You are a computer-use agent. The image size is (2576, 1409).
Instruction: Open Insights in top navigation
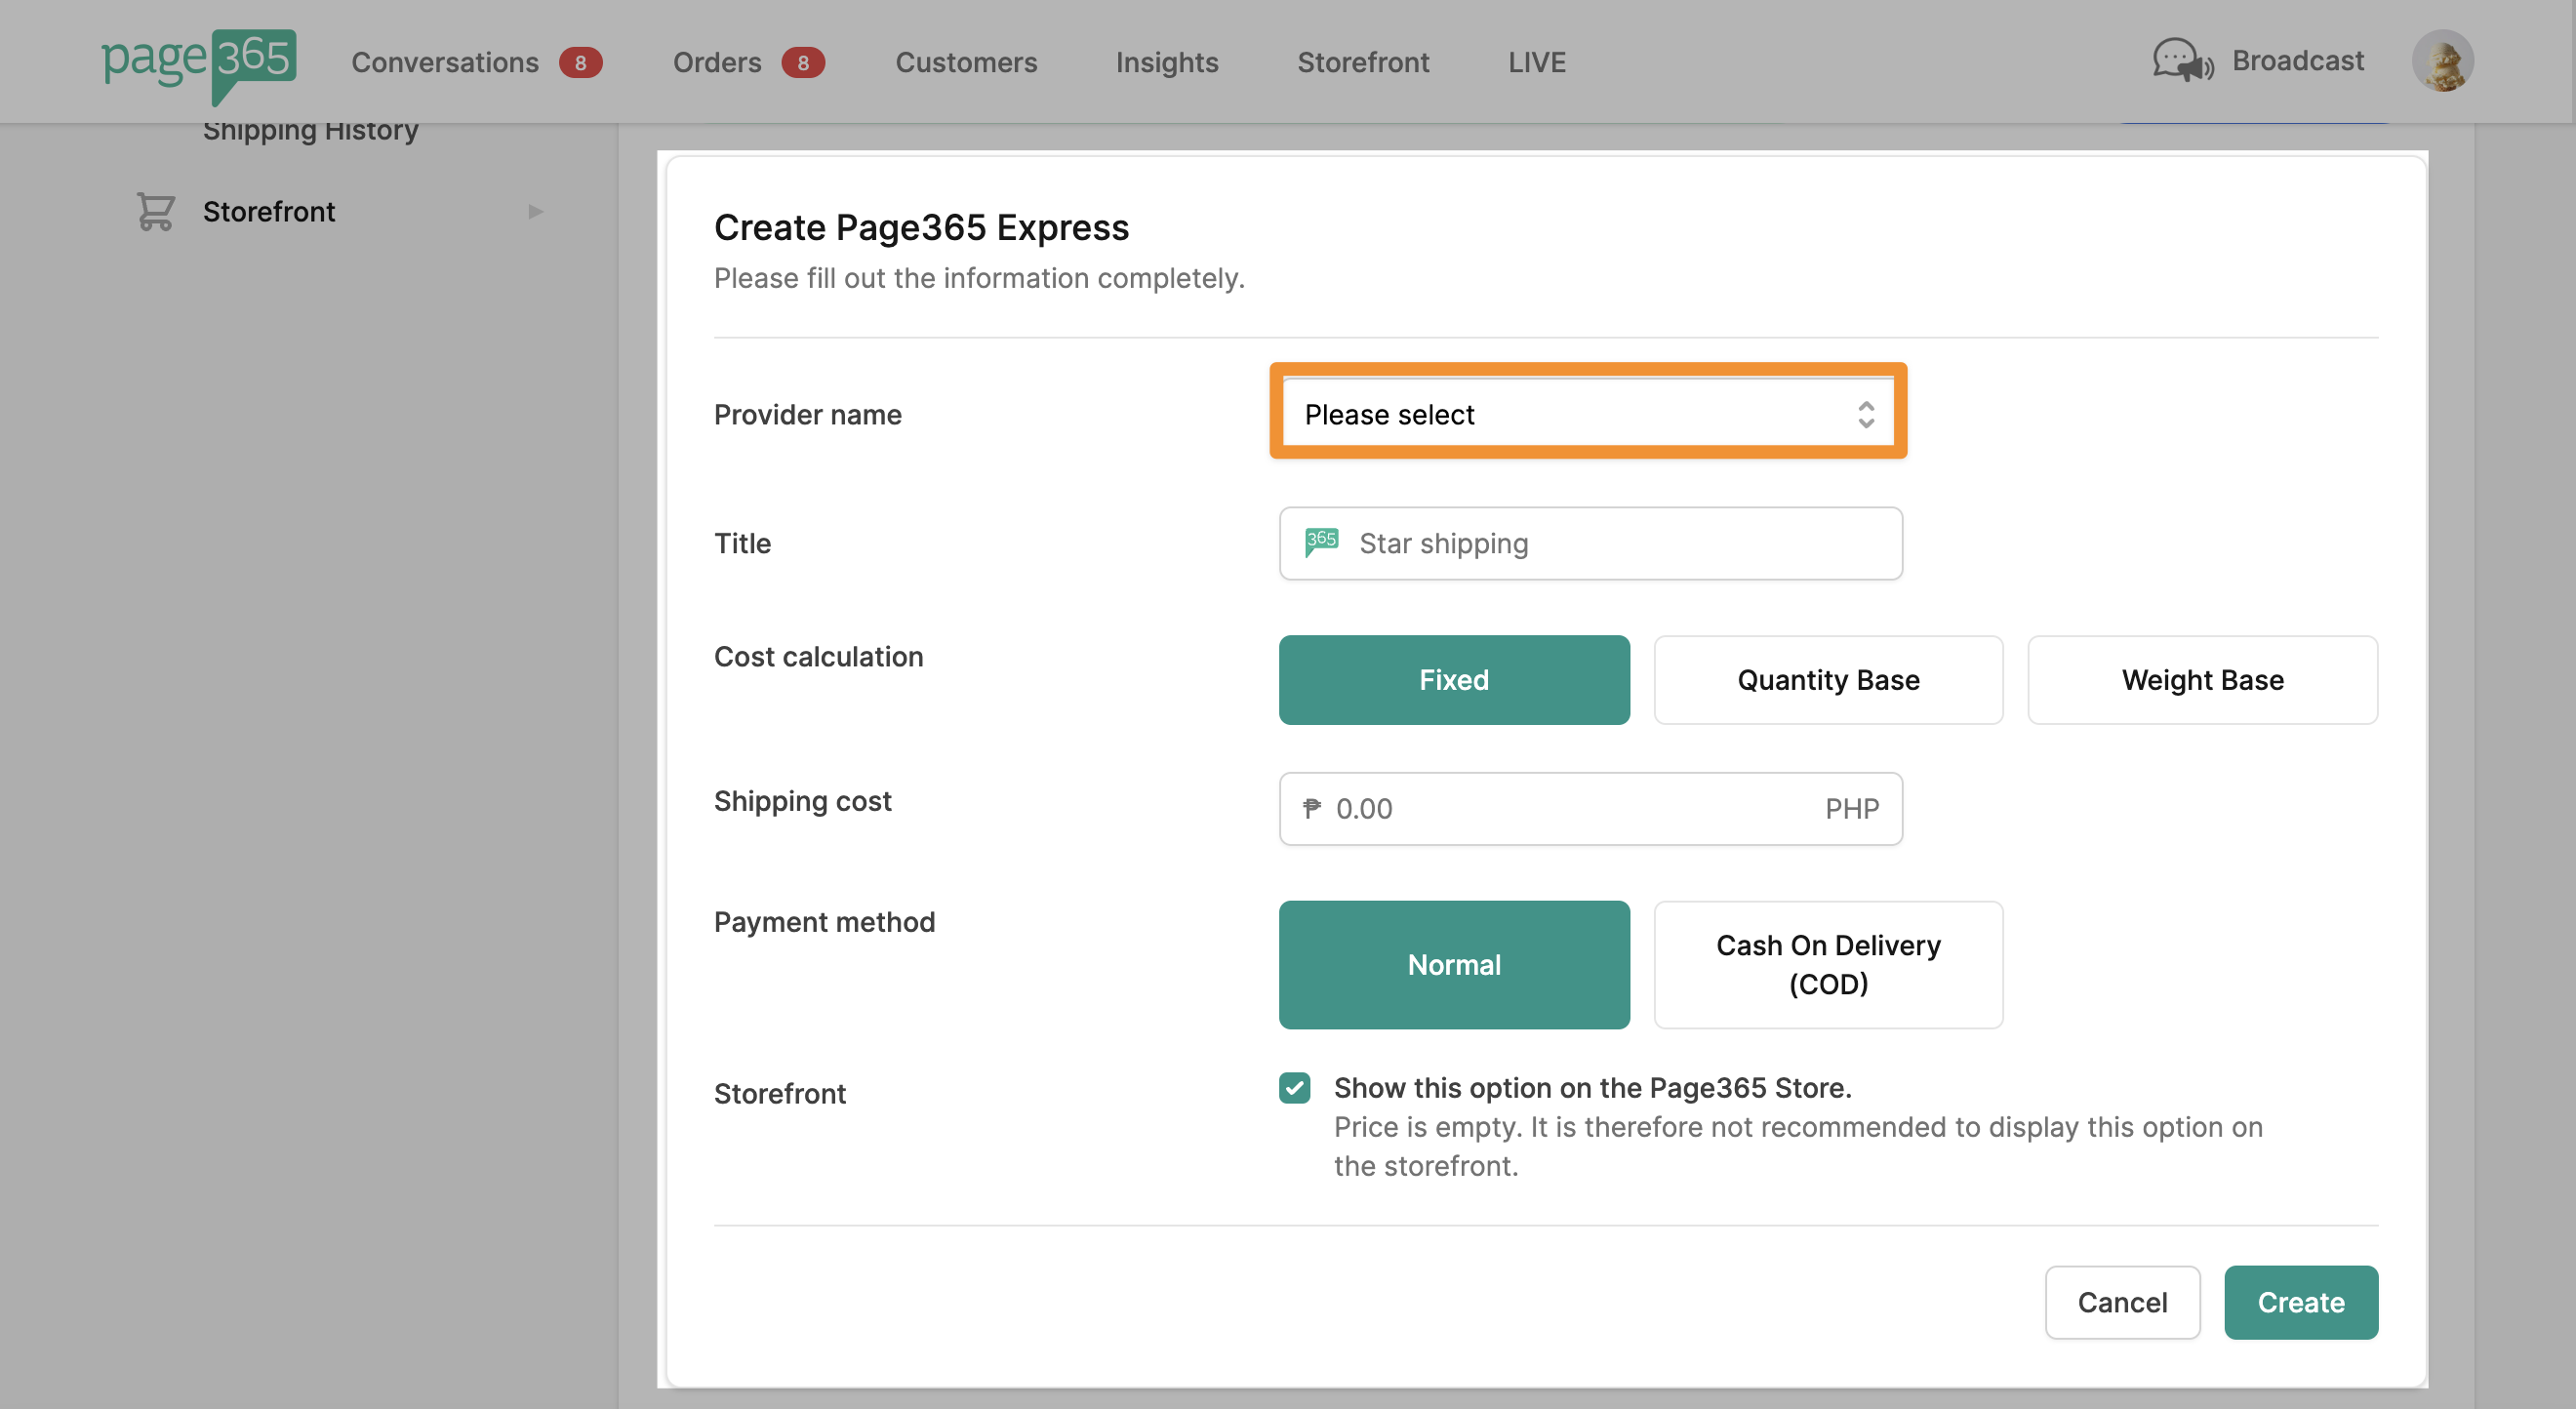pyautogui.click(x=1167, y=62)
